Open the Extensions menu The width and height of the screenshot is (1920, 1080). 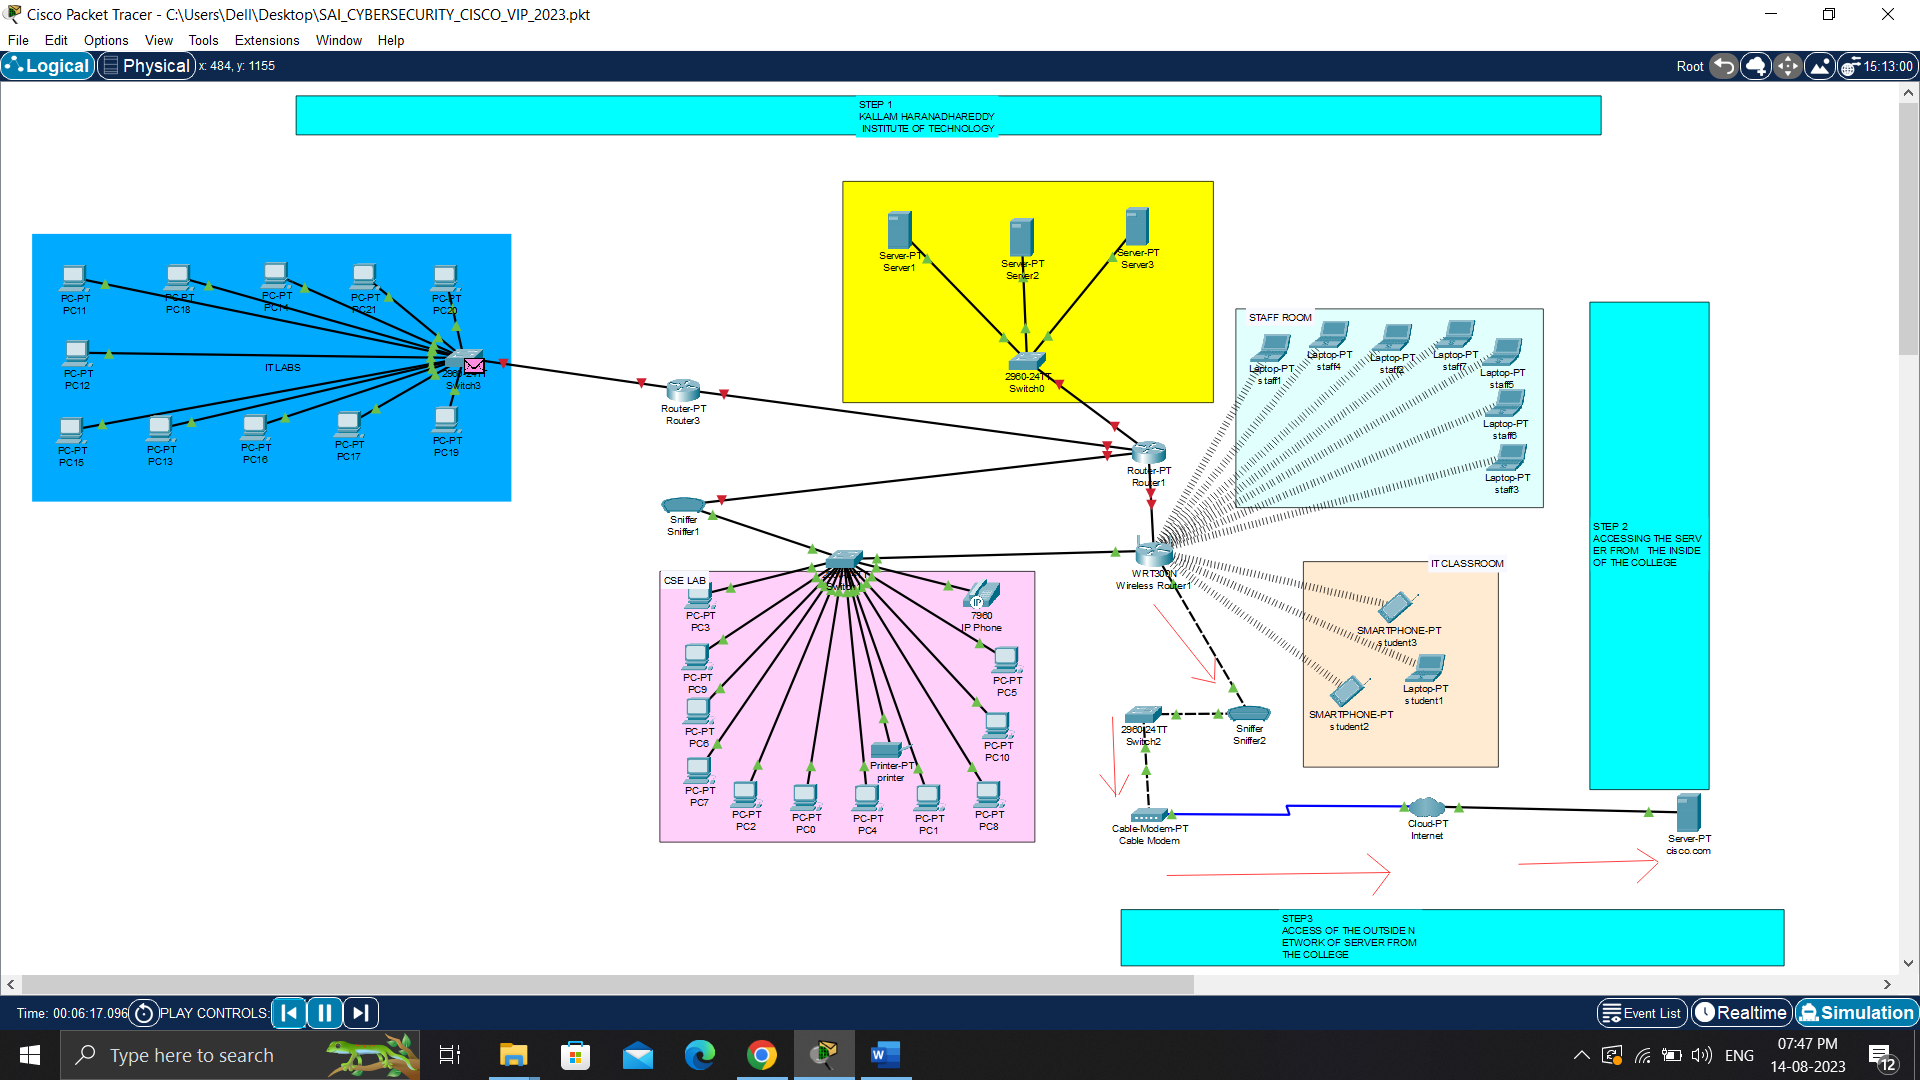tap(266, 40)
